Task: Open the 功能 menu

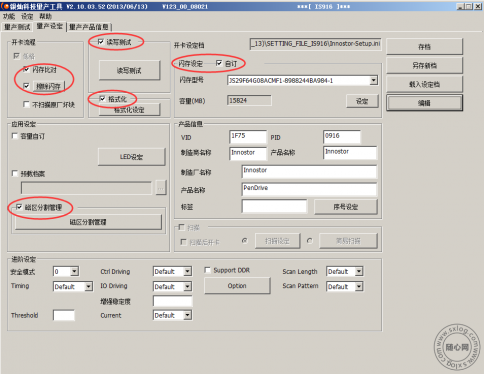Action: (x=9, y=16)
